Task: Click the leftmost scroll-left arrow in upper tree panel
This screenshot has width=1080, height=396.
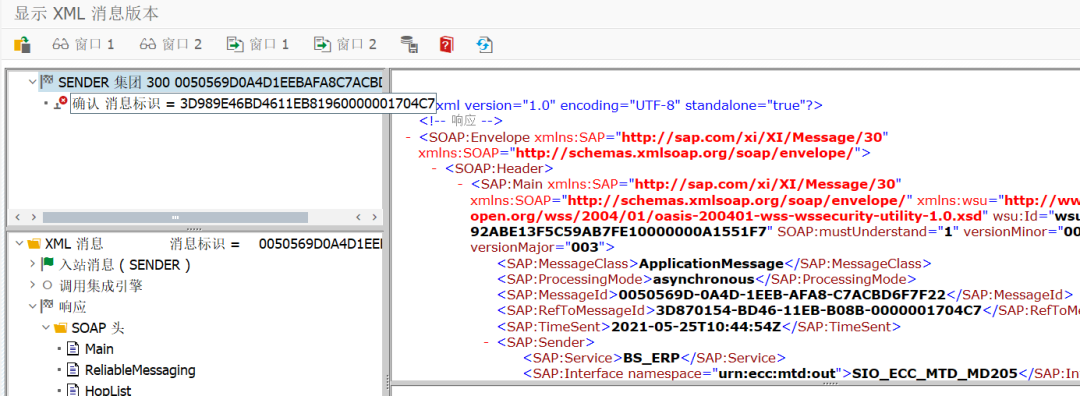Action: pos(18,217)
